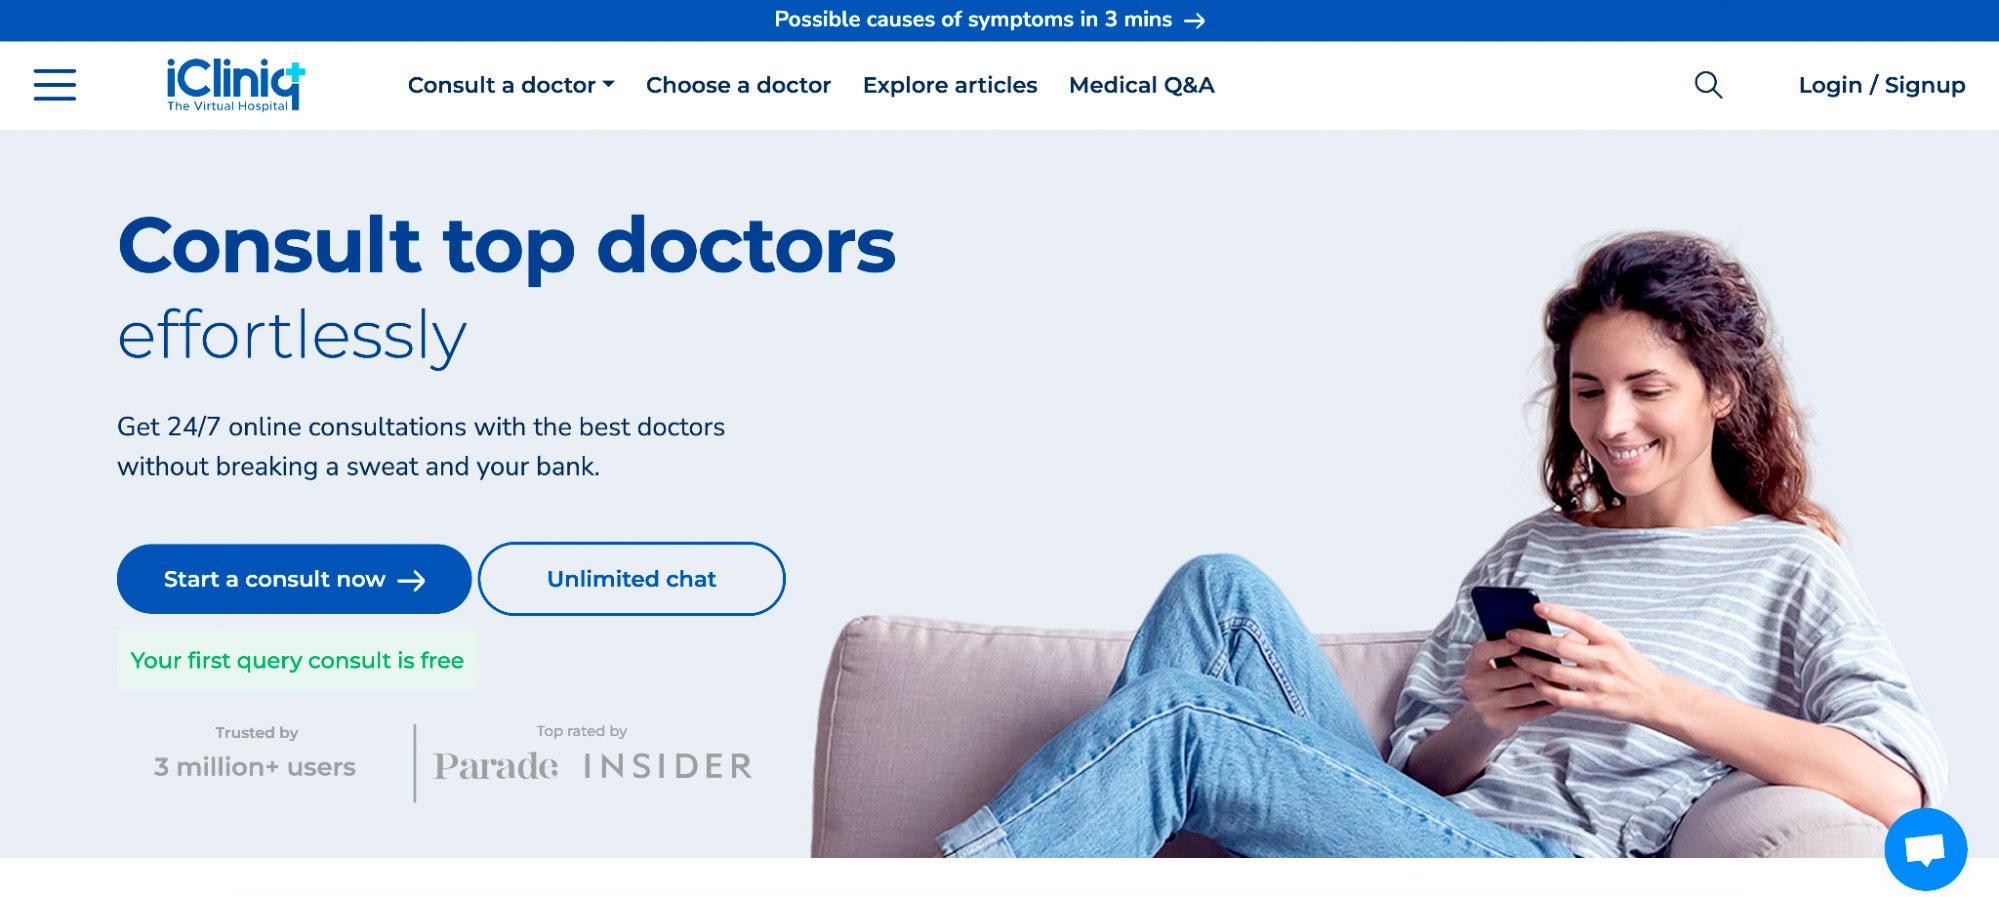Viewport: 1999px width, 897px height.
Task: Click the arrow on Start a consult now
Action: (412, 580)
